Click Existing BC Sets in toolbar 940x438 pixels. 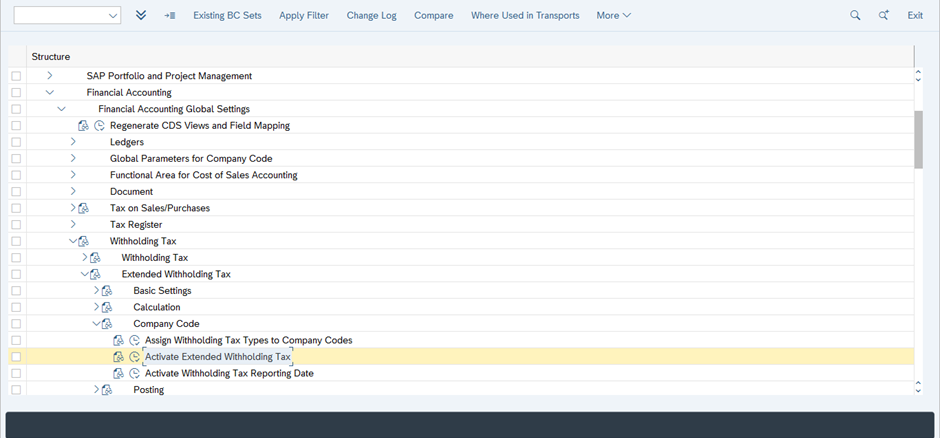(x=227, y=16)
